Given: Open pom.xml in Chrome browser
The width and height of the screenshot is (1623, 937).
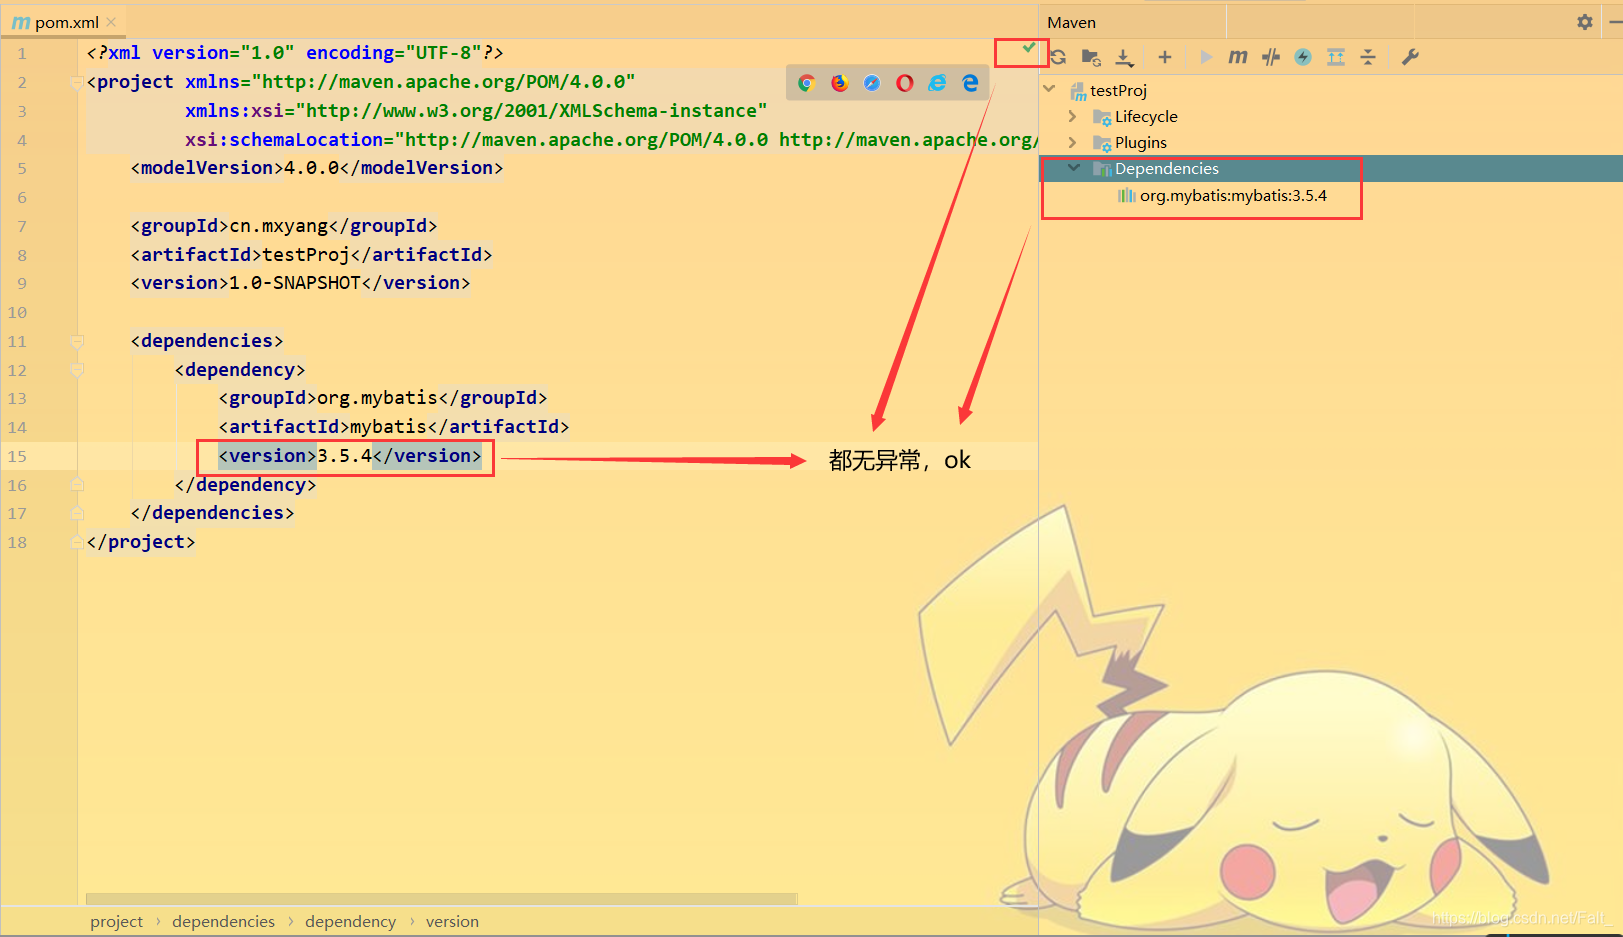Looking at the screenshot, I should (x=807, y=83).
